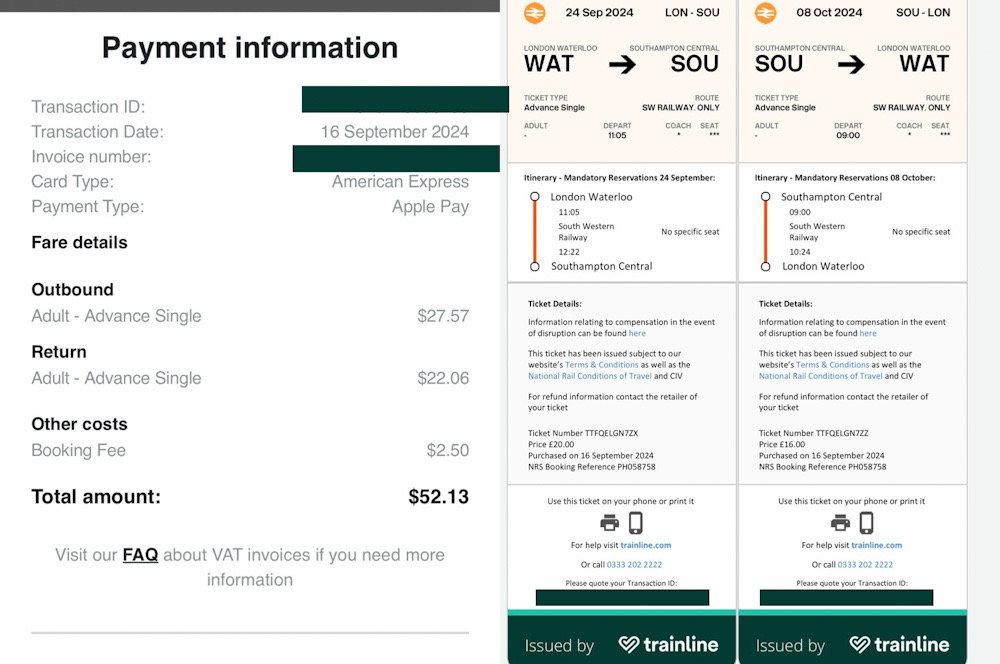1000x664 pixels.
Task: Click the arrow between WAT and SOU
Action: point(622,65)
